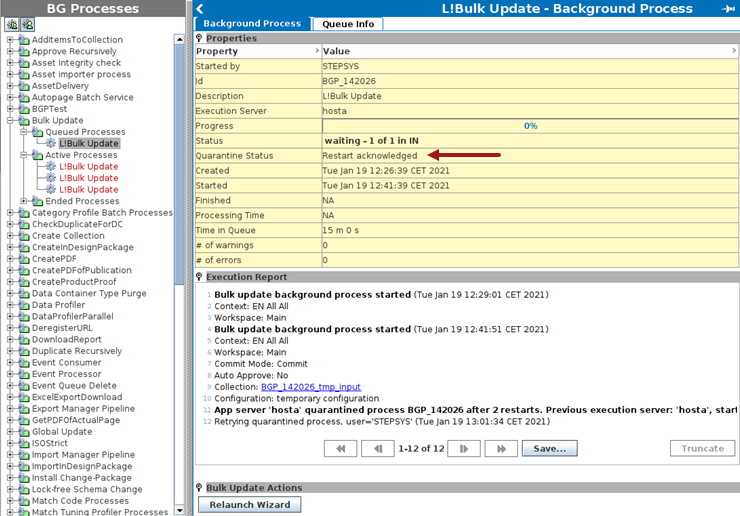Click the back arrow in the title bar
740x516 pixels.
pyautogui.click(x=199, y=8)
